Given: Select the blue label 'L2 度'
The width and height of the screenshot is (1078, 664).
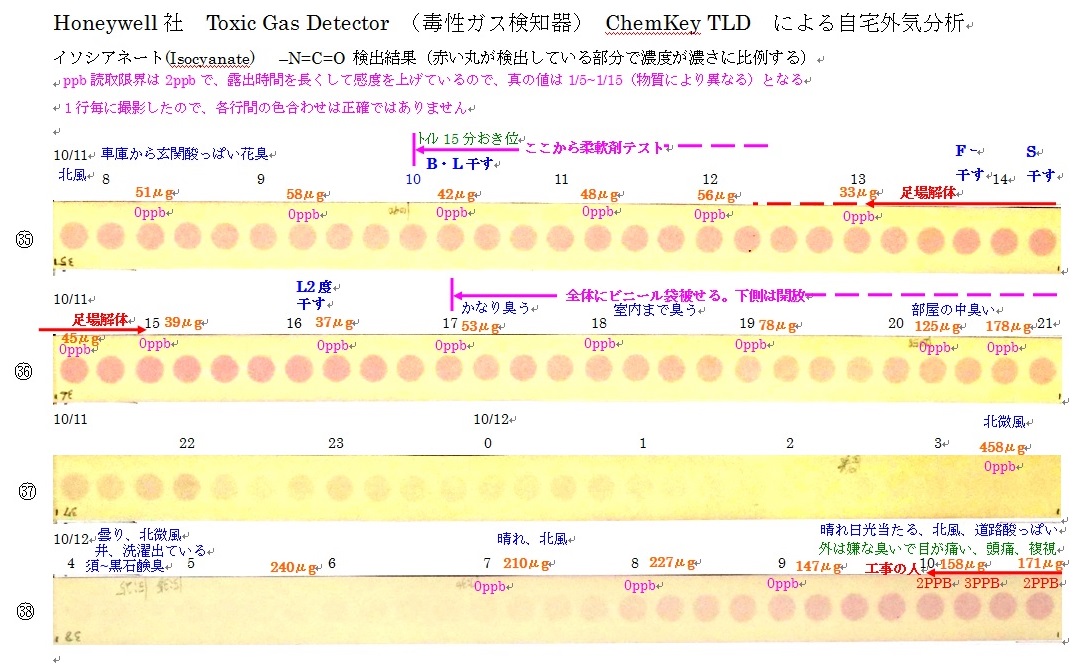Looking at the screenshot, I should point(314,287).
